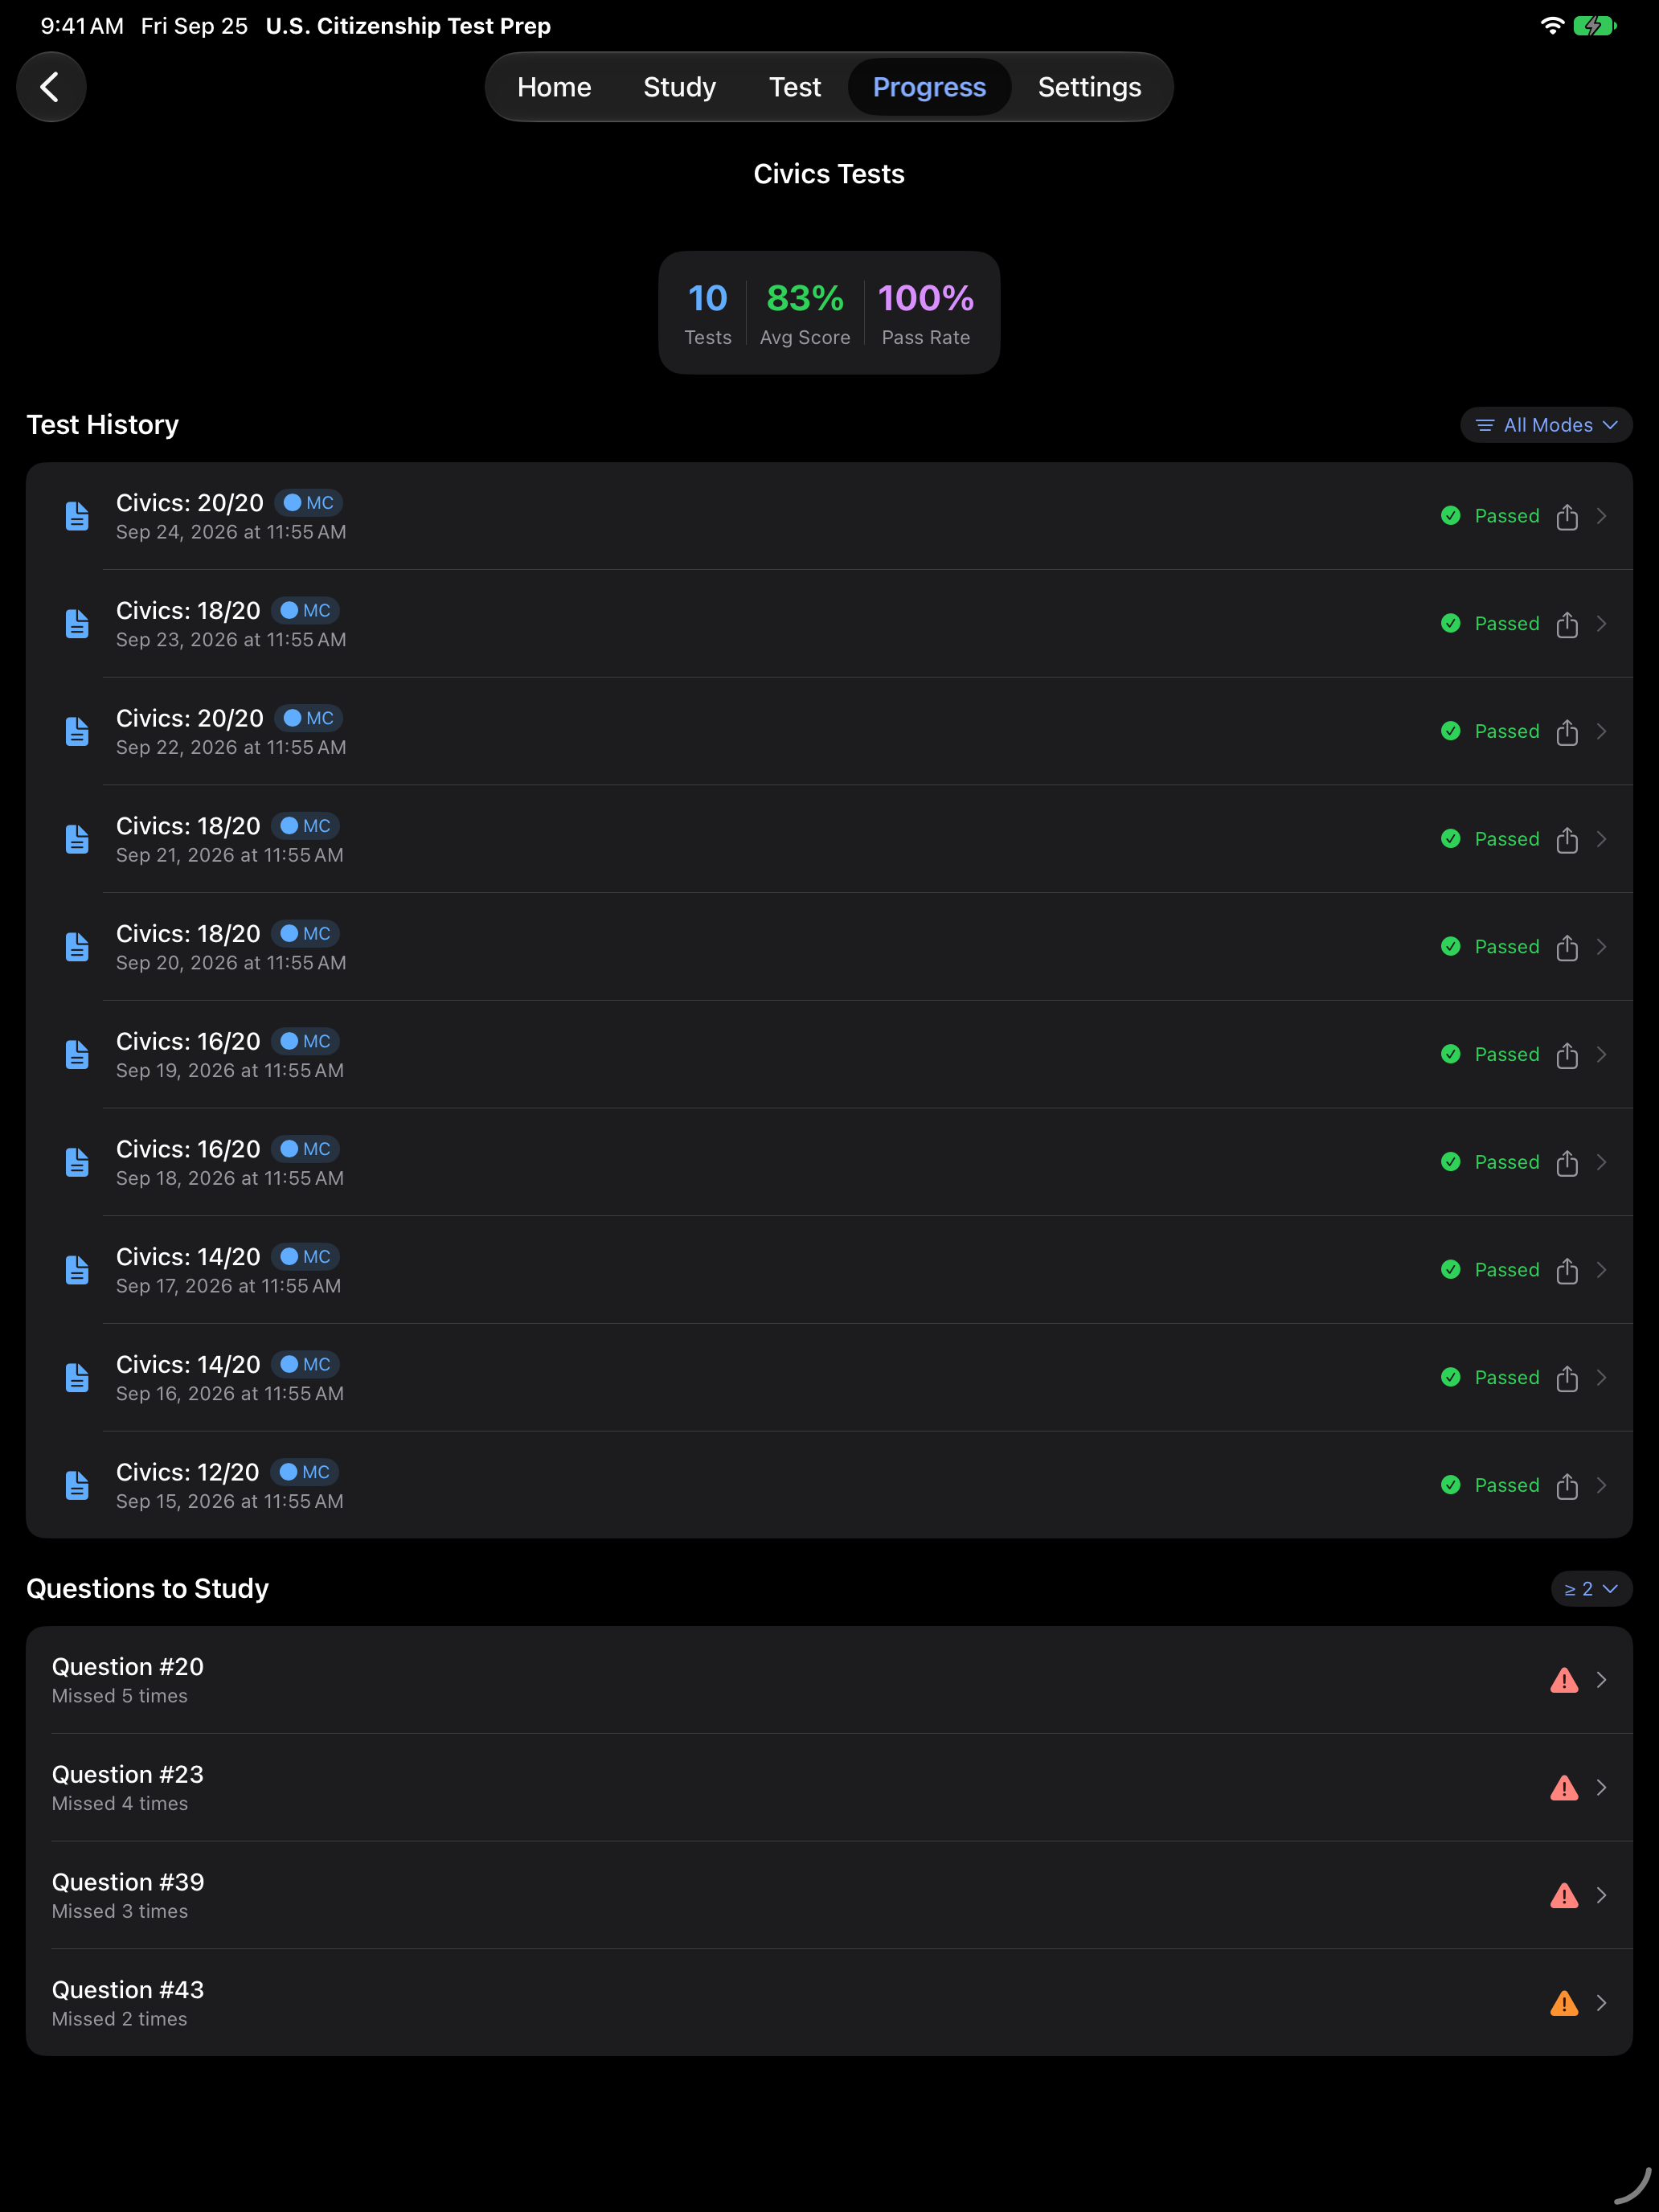1659x2212 pixels.
Task: Click the 10 Tests stat
Action: click(x=708, y=313)
